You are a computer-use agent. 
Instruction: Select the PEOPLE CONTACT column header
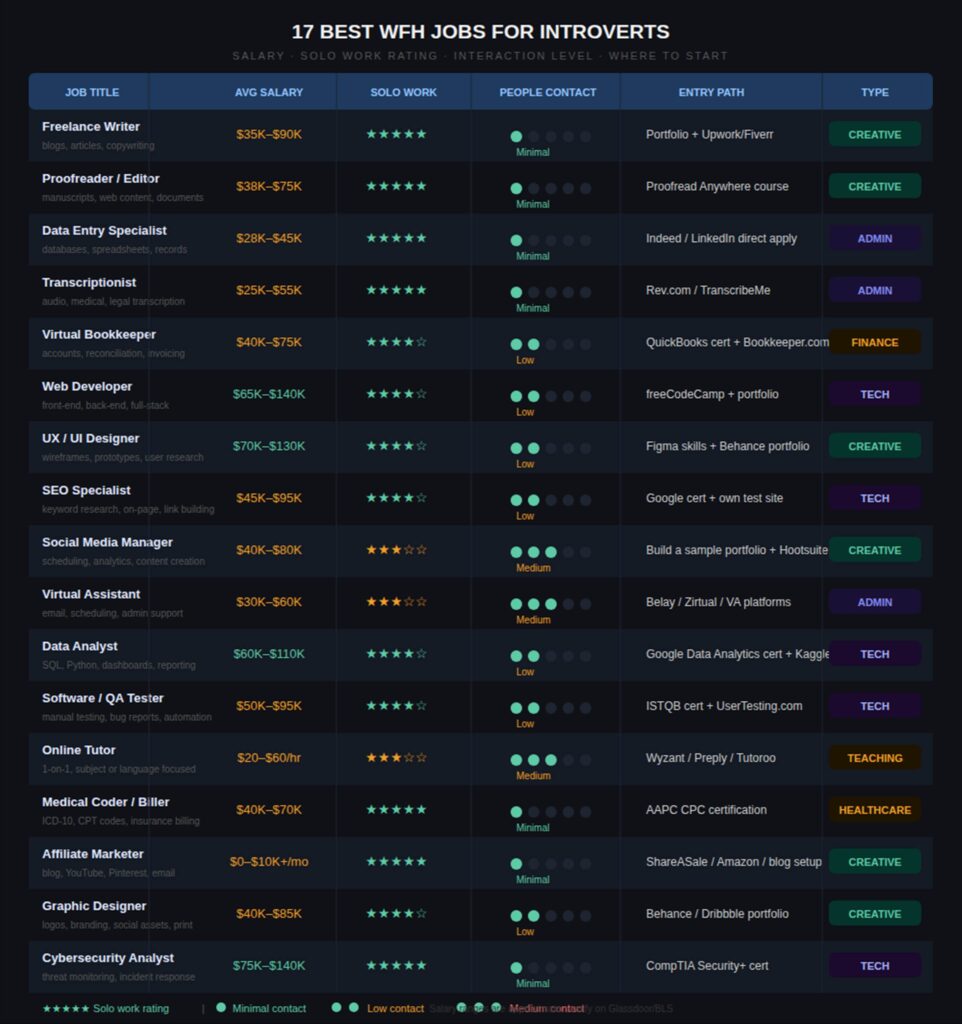point(547,92)
